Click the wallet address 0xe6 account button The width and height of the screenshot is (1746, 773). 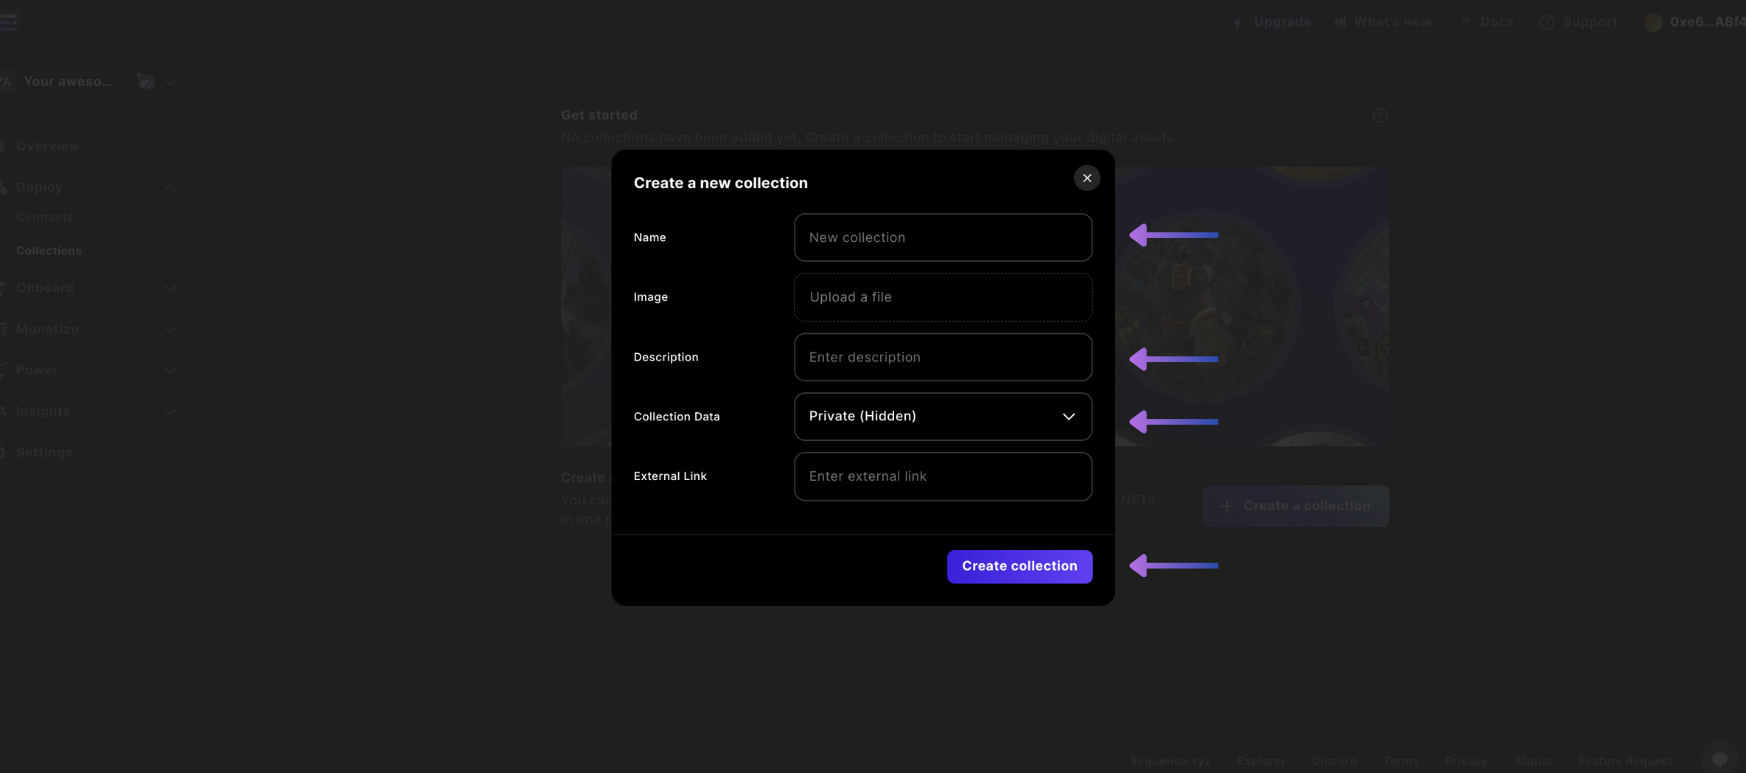pyautogui.click(x=1695, y=22)
